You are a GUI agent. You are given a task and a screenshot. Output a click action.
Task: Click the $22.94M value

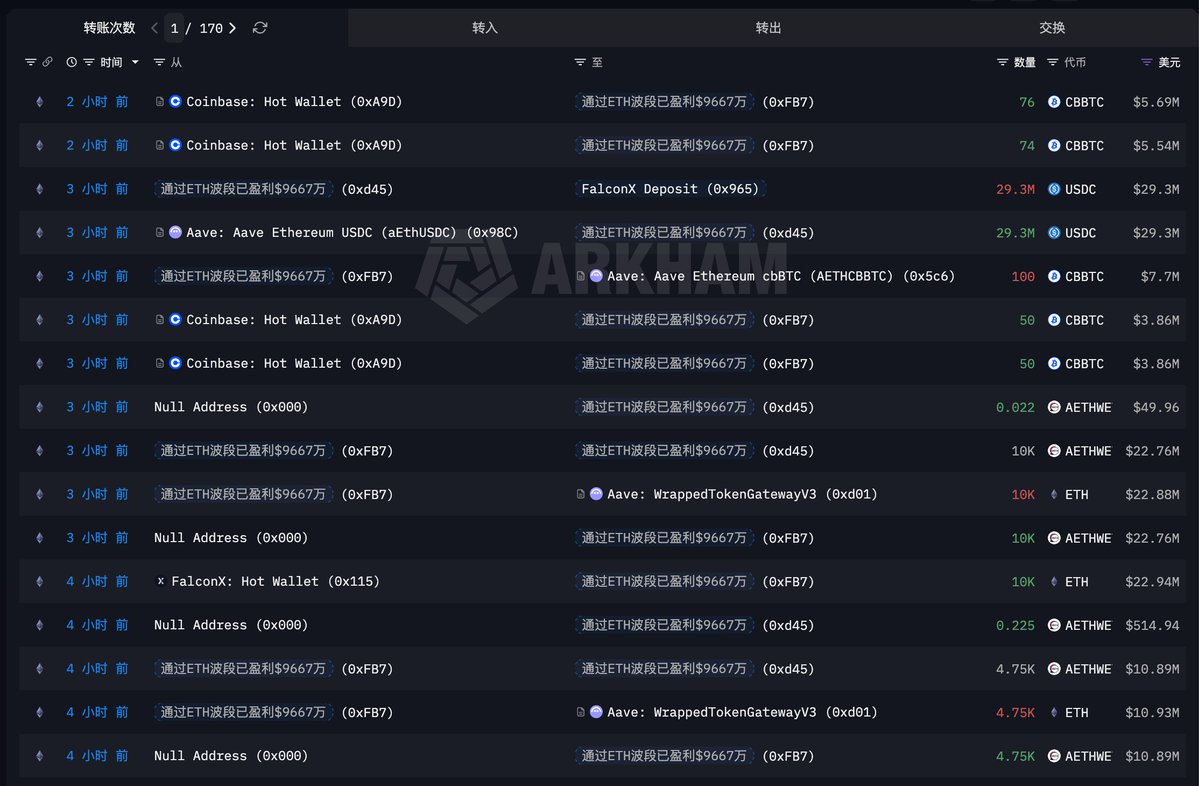pyautogui.click(x=1152, y=582)
